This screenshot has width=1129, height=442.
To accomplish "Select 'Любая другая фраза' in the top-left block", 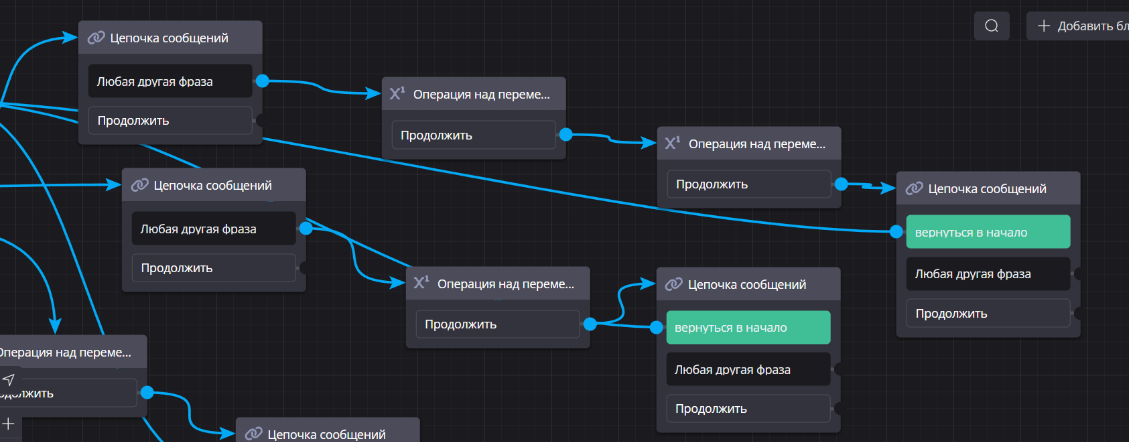I will (x=169, y=81).
